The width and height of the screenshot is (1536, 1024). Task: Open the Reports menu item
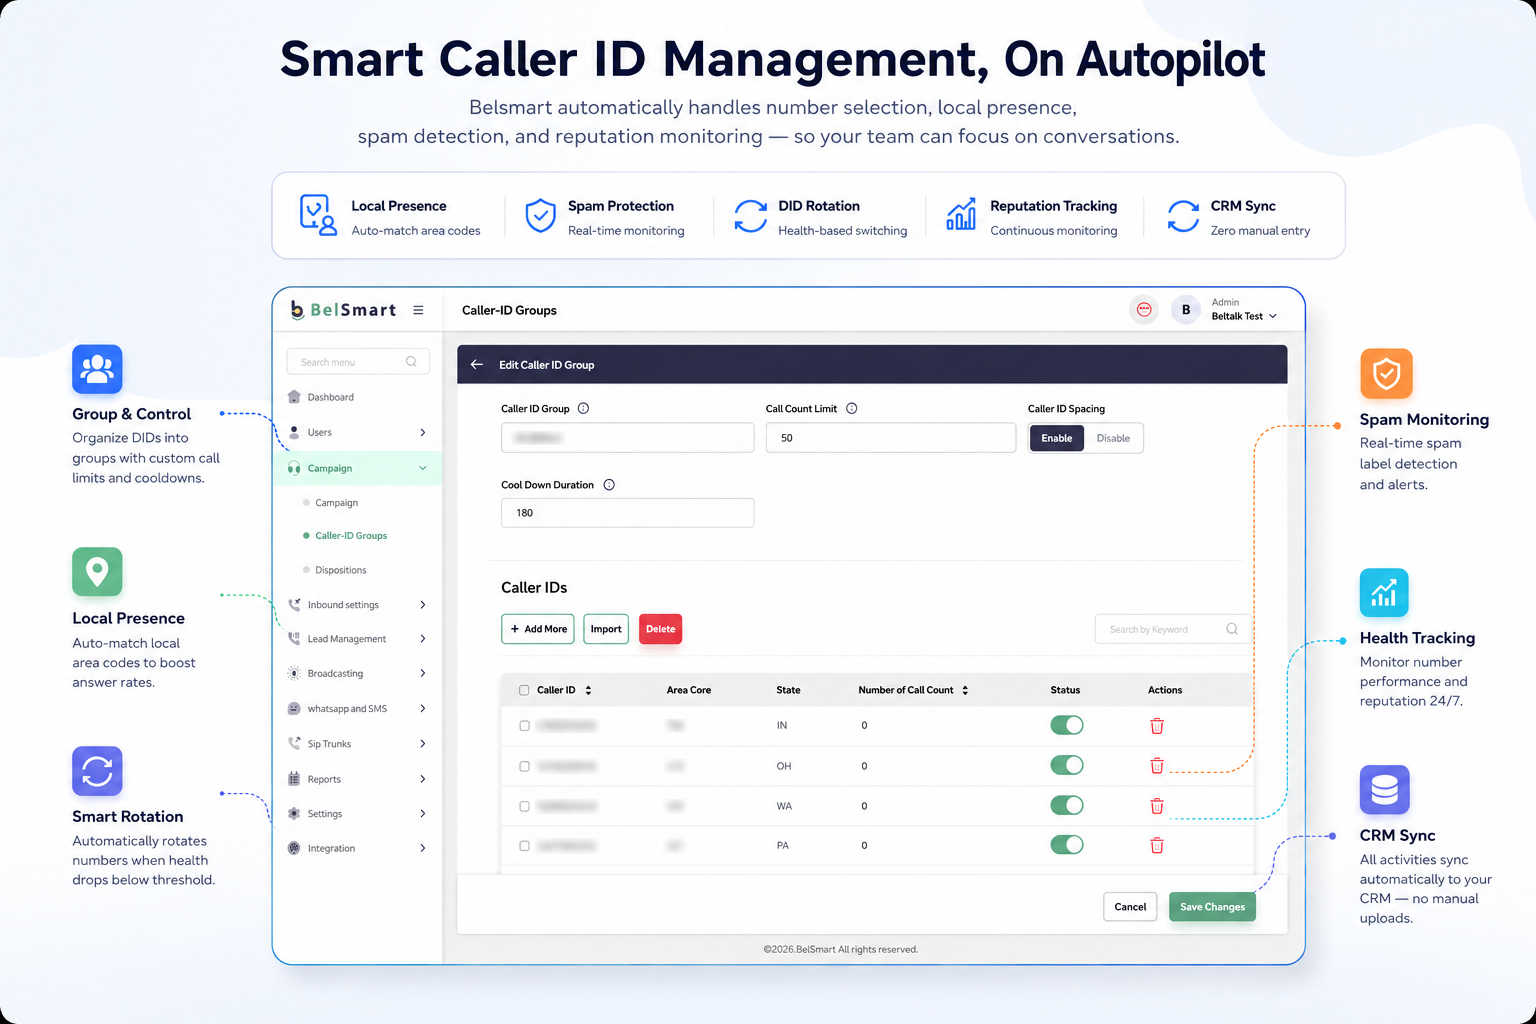click(x=357, y=779)
